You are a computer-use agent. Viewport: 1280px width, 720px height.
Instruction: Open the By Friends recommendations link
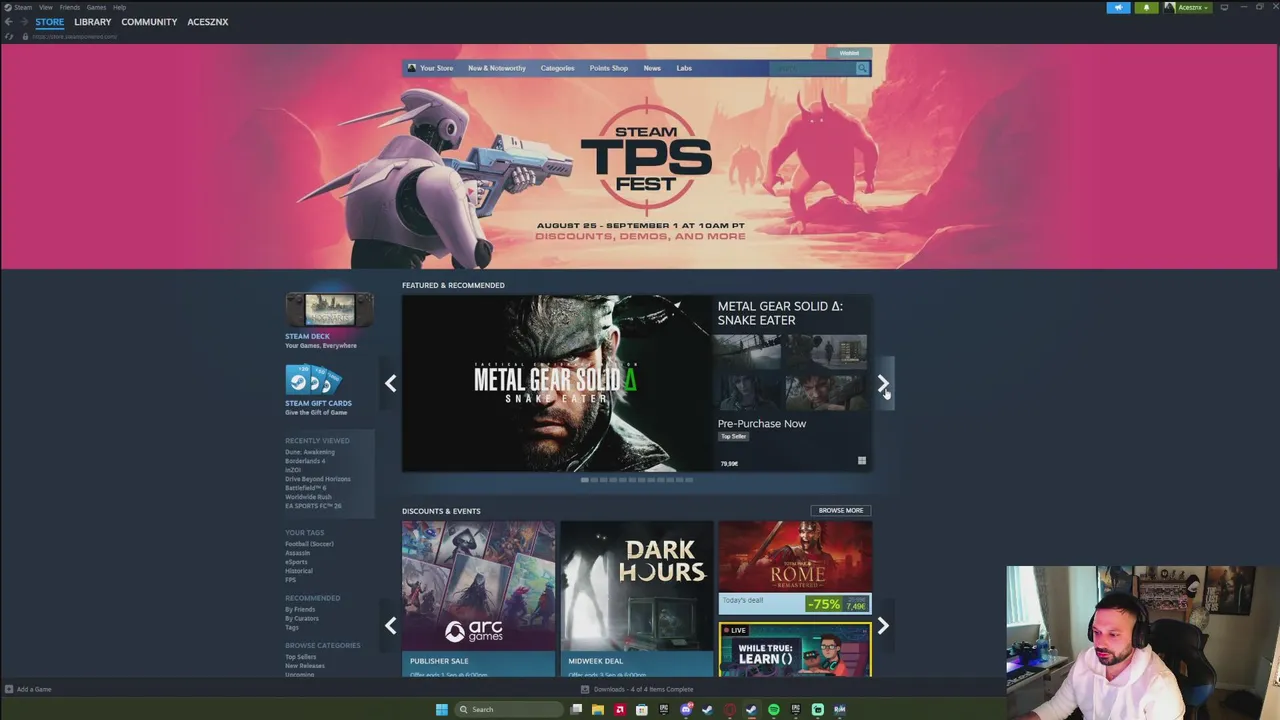point(300,609)
